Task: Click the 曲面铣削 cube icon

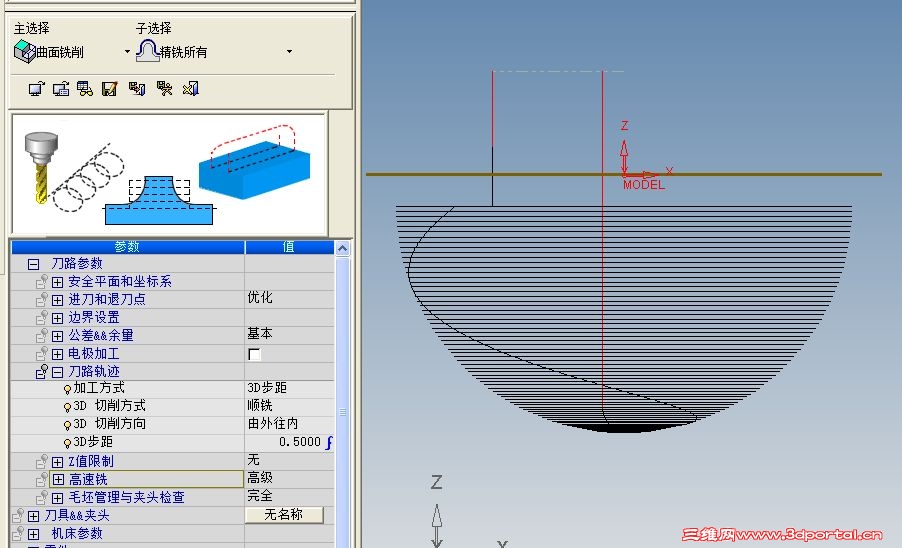Action: coord(24,51)
